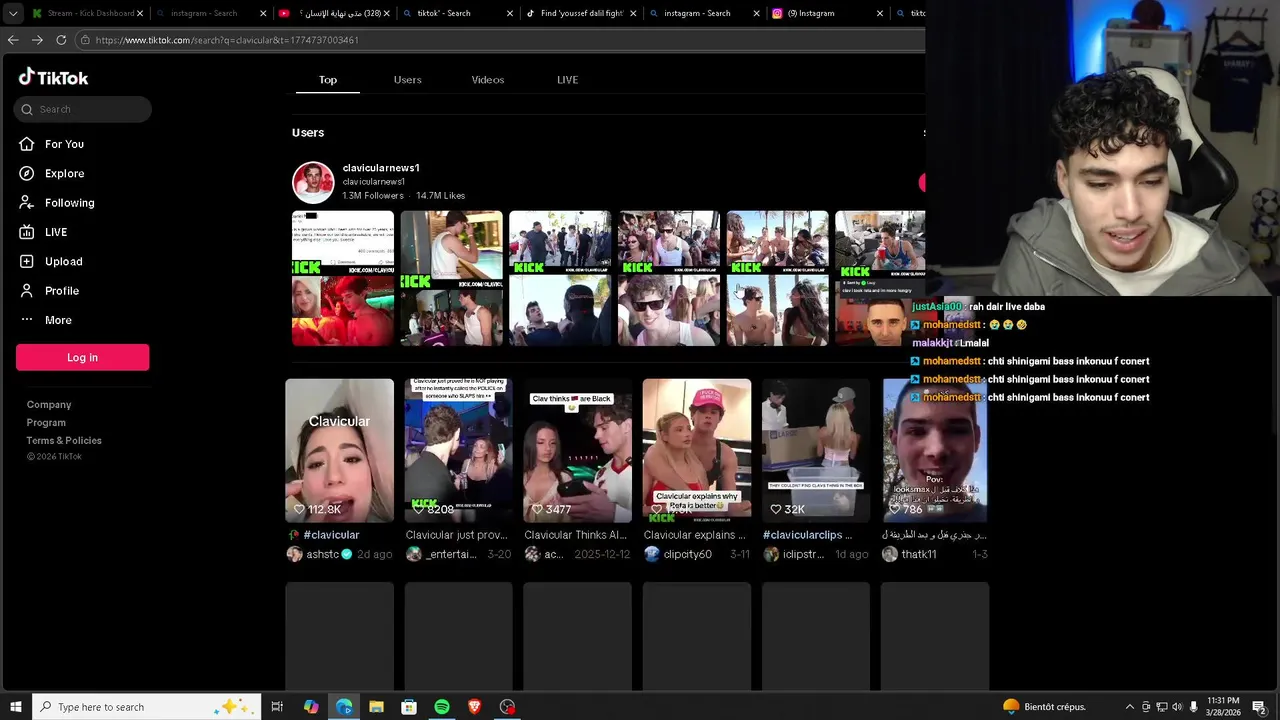Open Brave browser from taskbar
This screenshot has height=720, width=1280.
[474, 707]
